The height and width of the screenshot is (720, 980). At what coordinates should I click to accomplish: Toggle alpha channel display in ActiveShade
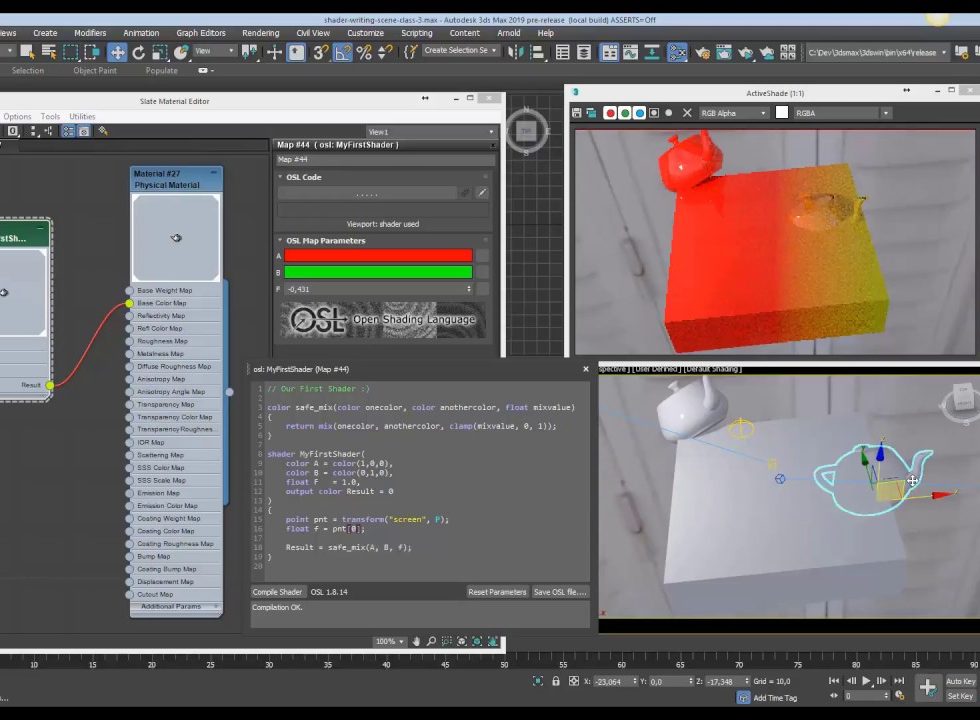tap(654, 113)
